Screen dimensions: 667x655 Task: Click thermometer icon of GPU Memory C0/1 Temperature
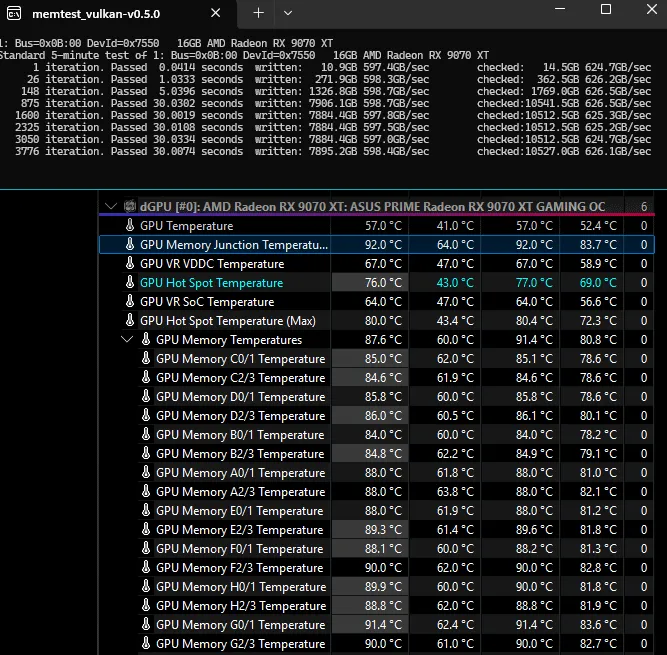tap(146, 359)
